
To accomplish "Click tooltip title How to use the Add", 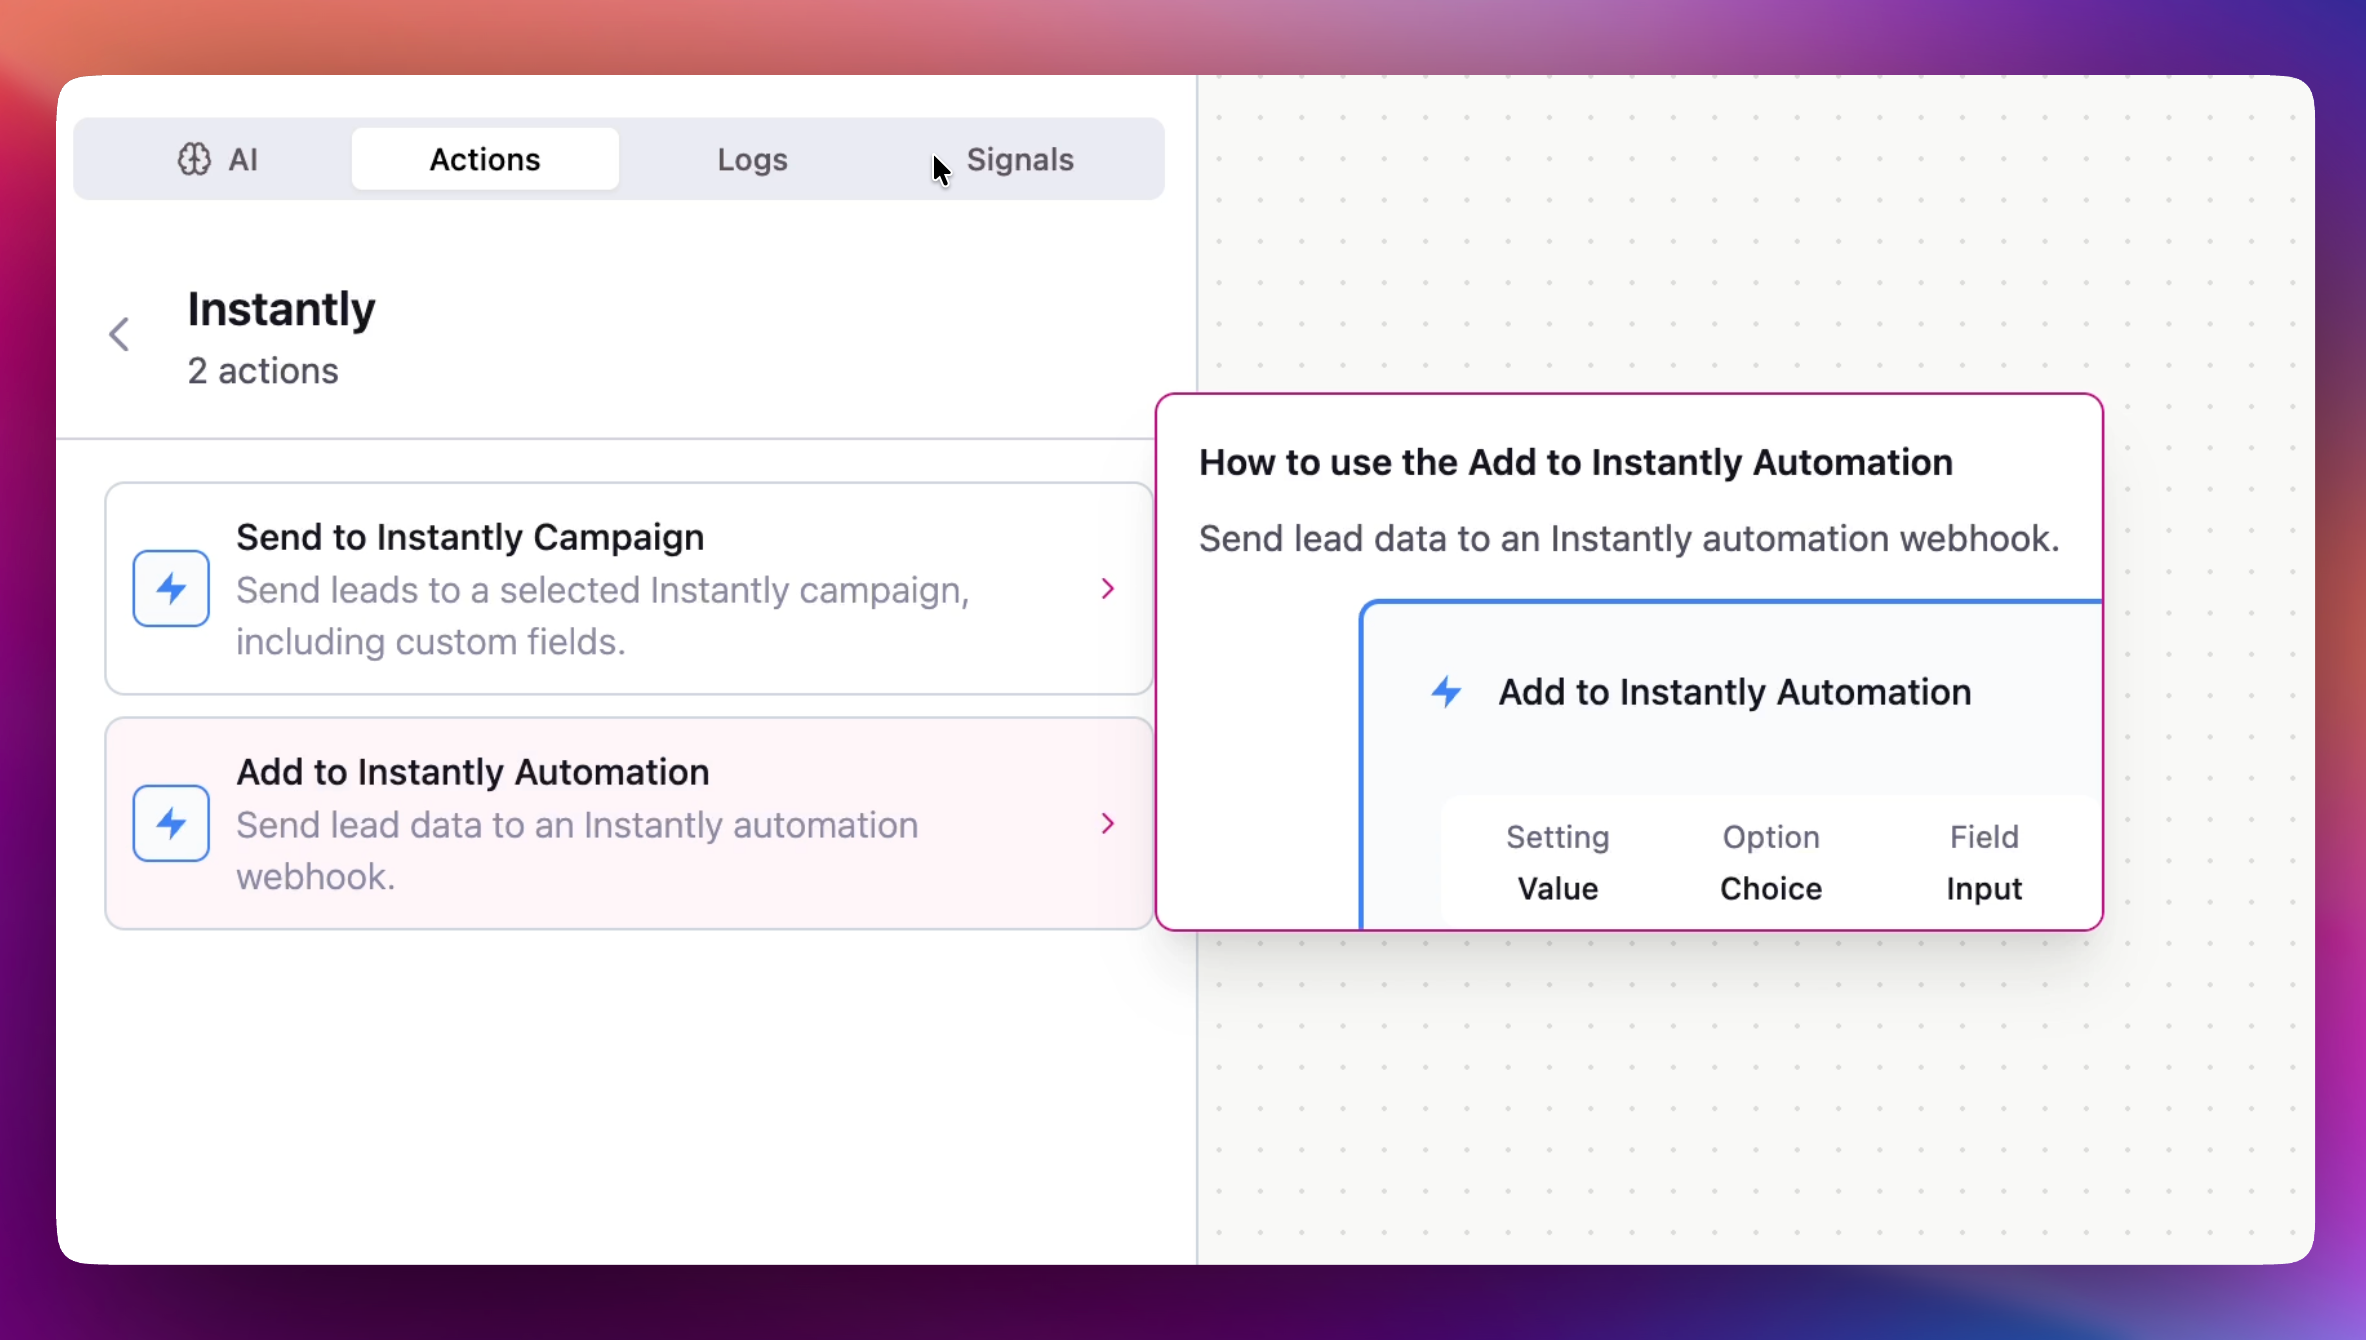I will coord(1575,462).
